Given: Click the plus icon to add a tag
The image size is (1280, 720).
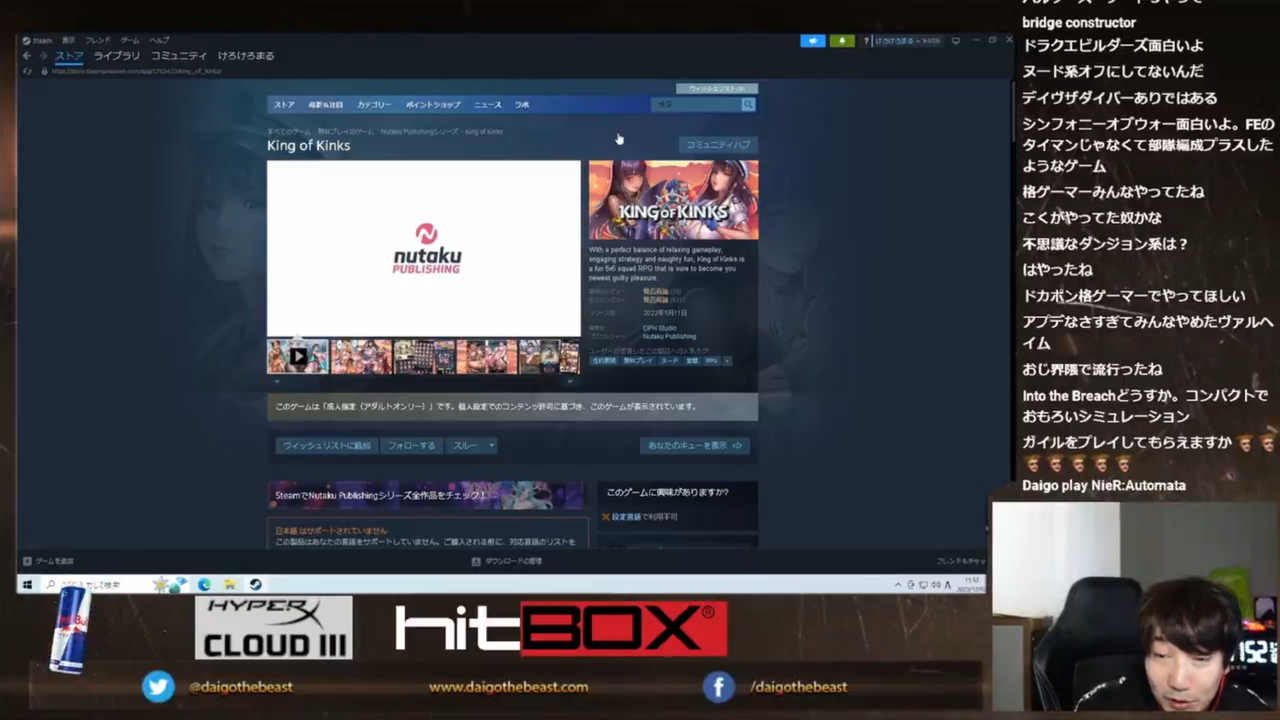Looking at the screenshot, I should (x=727, y=361).
